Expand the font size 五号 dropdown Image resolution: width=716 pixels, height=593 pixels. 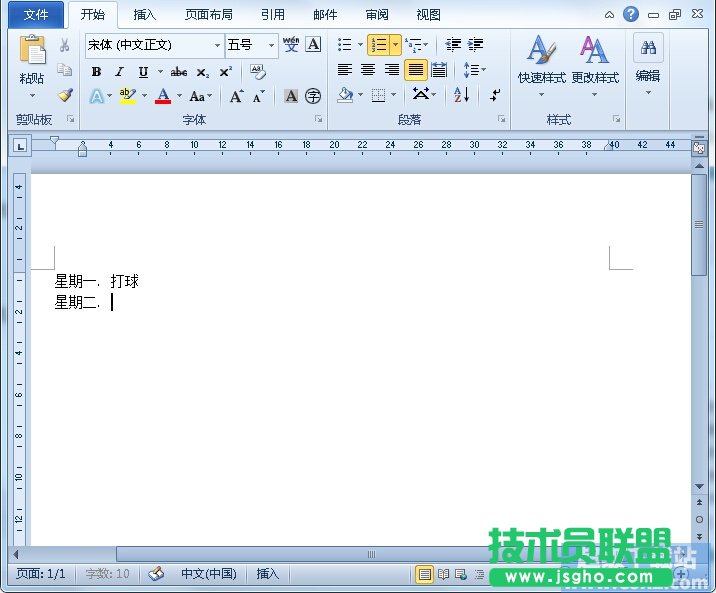pos(271,45)
